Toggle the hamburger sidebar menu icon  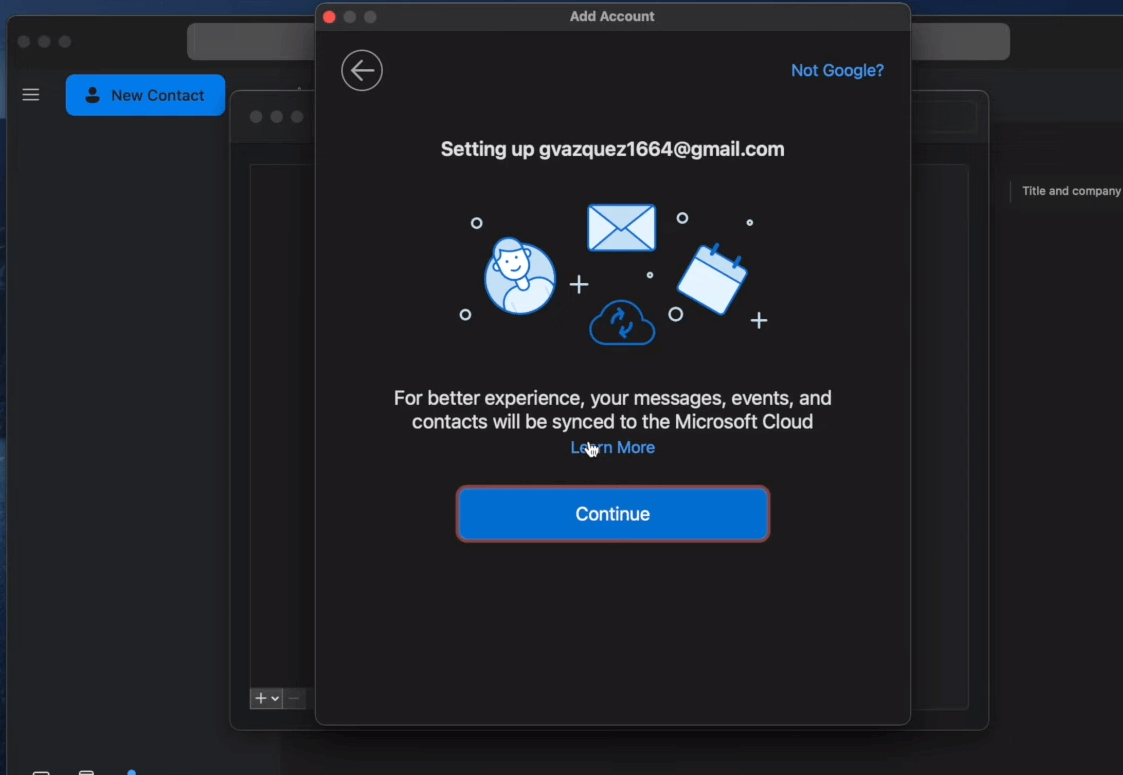click(31, 95)
